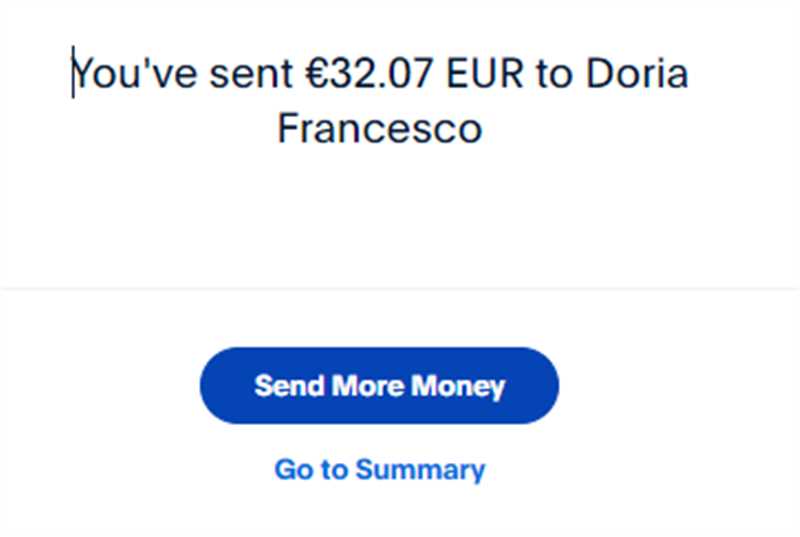Click the name Francesco on the second line
This screenshot has height=537, width=800.
pos(379,129)
